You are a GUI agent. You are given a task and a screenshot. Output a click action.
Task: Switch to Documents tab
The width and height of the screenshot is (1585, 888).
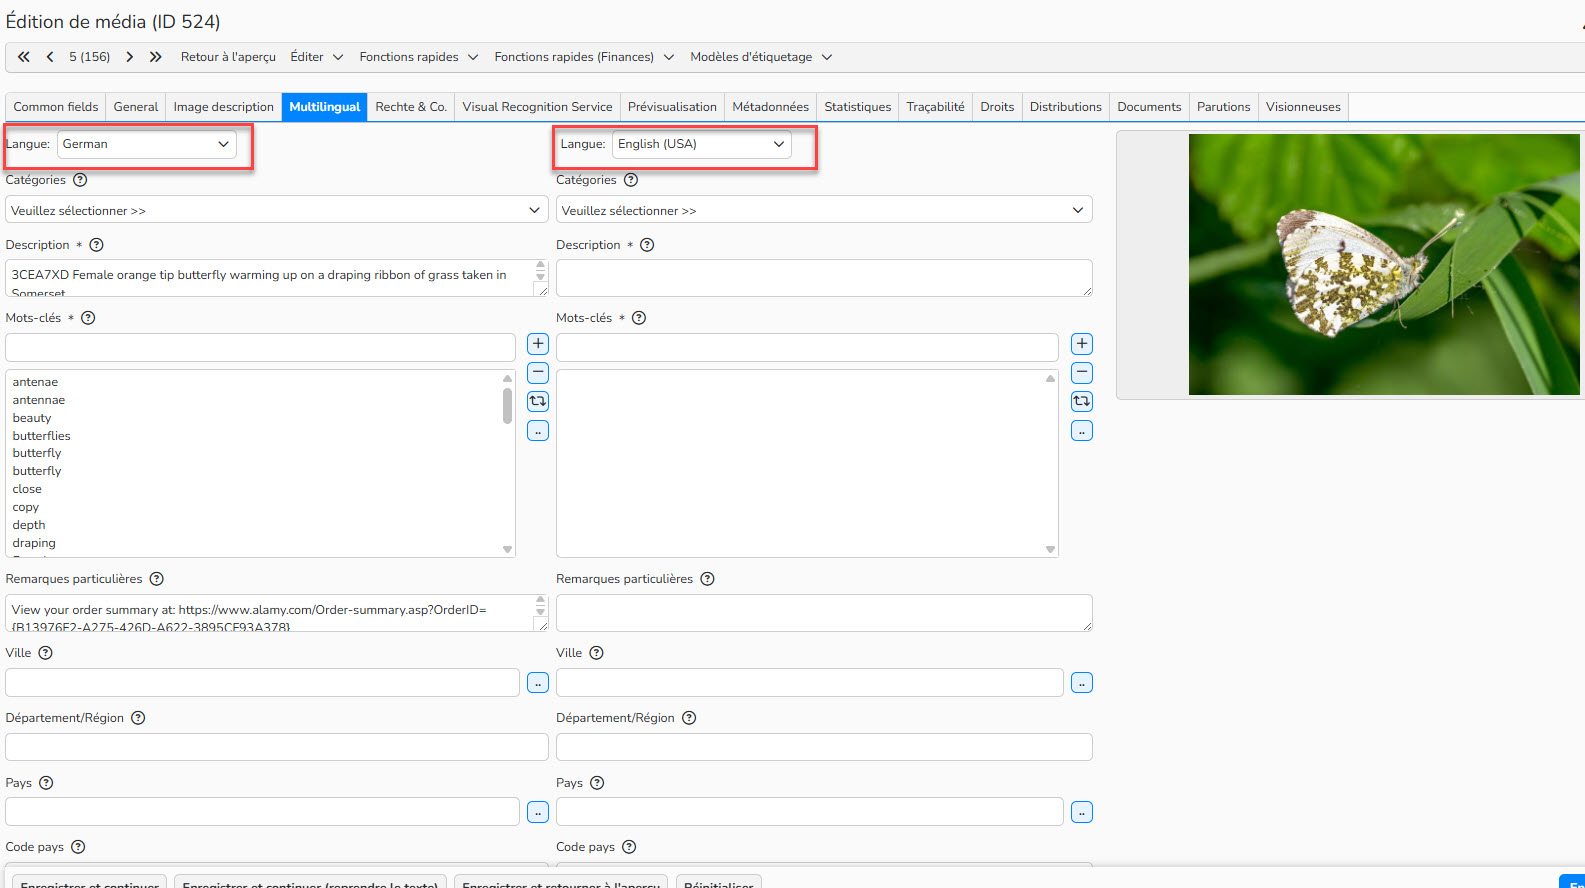[1149, 107]
